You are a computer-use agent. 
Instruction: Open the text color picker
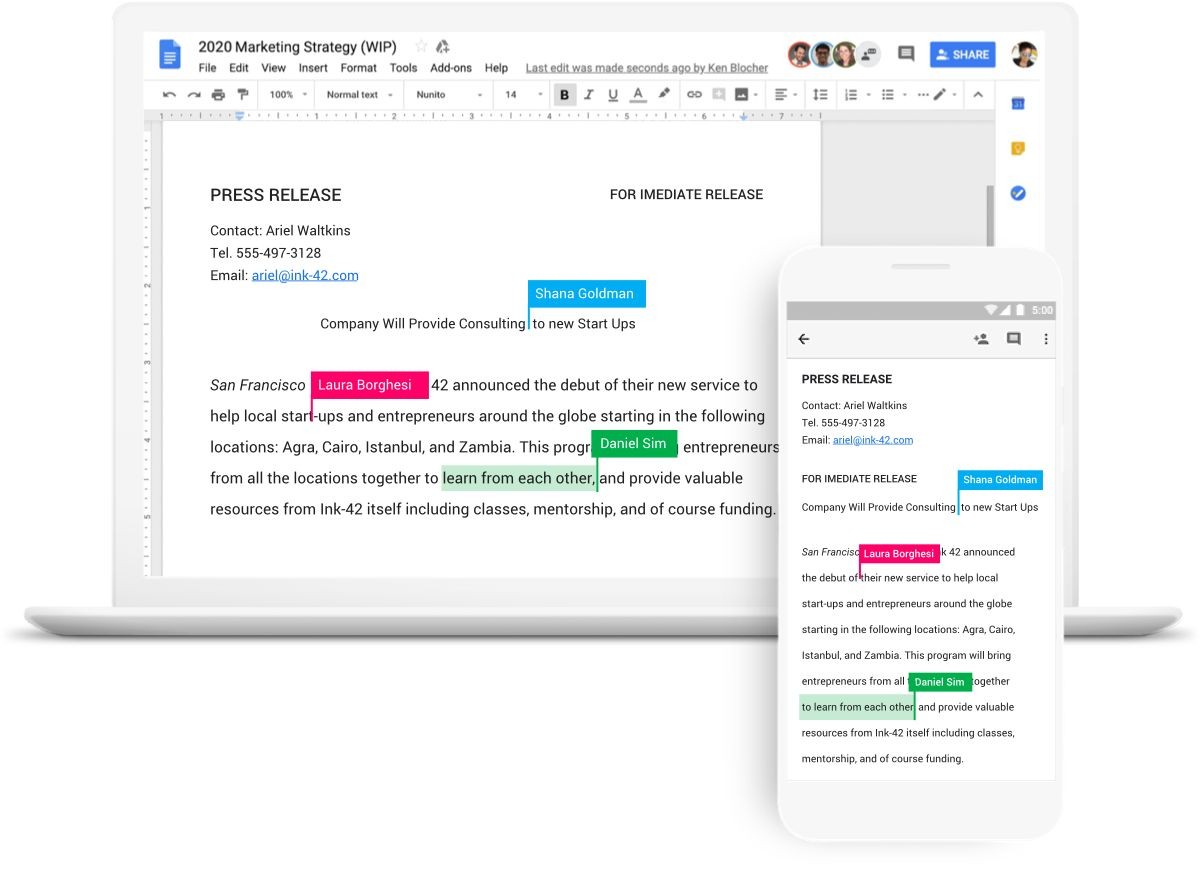(x=637, y=95)
